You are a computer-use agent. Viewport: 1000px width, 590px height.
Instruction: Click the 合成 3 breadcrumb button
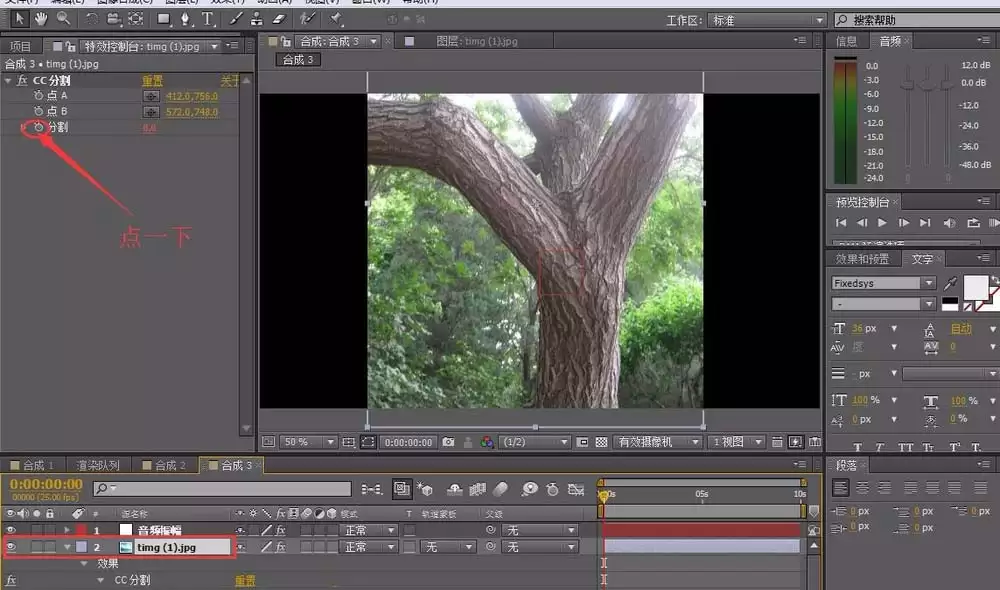pyautogui.click(x=298, y=60)
